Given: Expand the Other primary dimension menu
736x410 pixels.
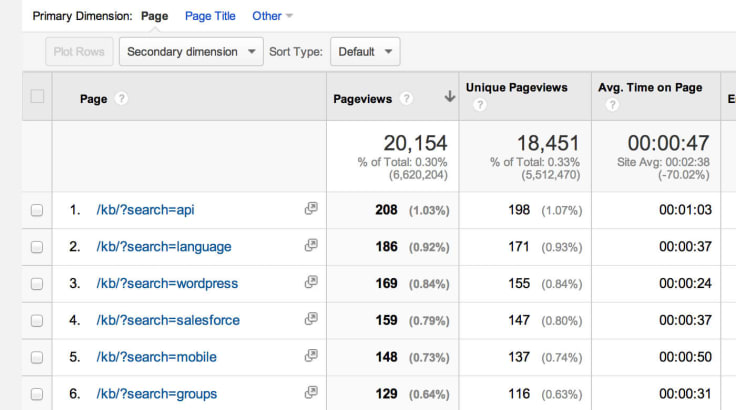Looking at the screenshot, I should [x=272, y=16].
